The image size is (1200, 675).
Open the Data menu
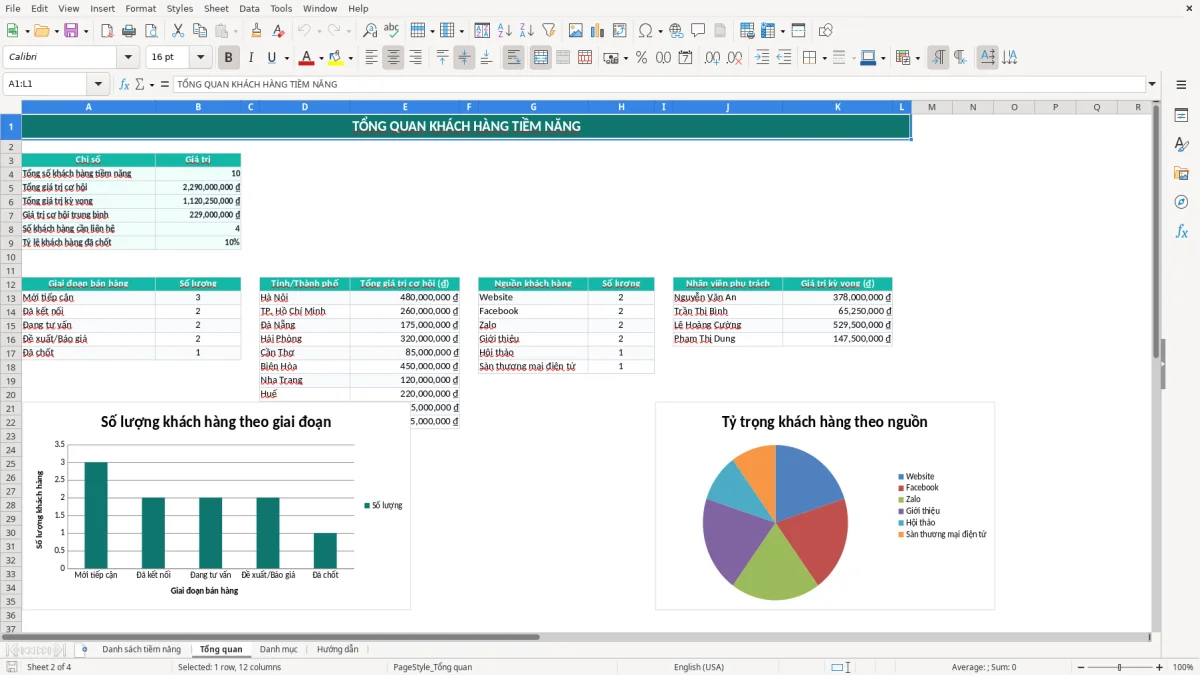click(x=249, y=8)
